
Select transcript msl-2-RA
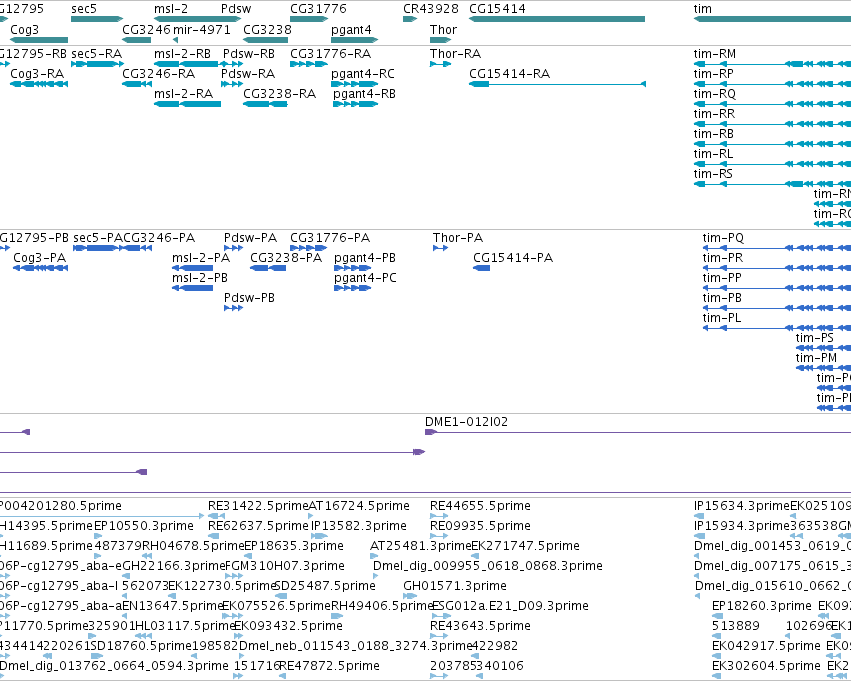pos(187,104)
